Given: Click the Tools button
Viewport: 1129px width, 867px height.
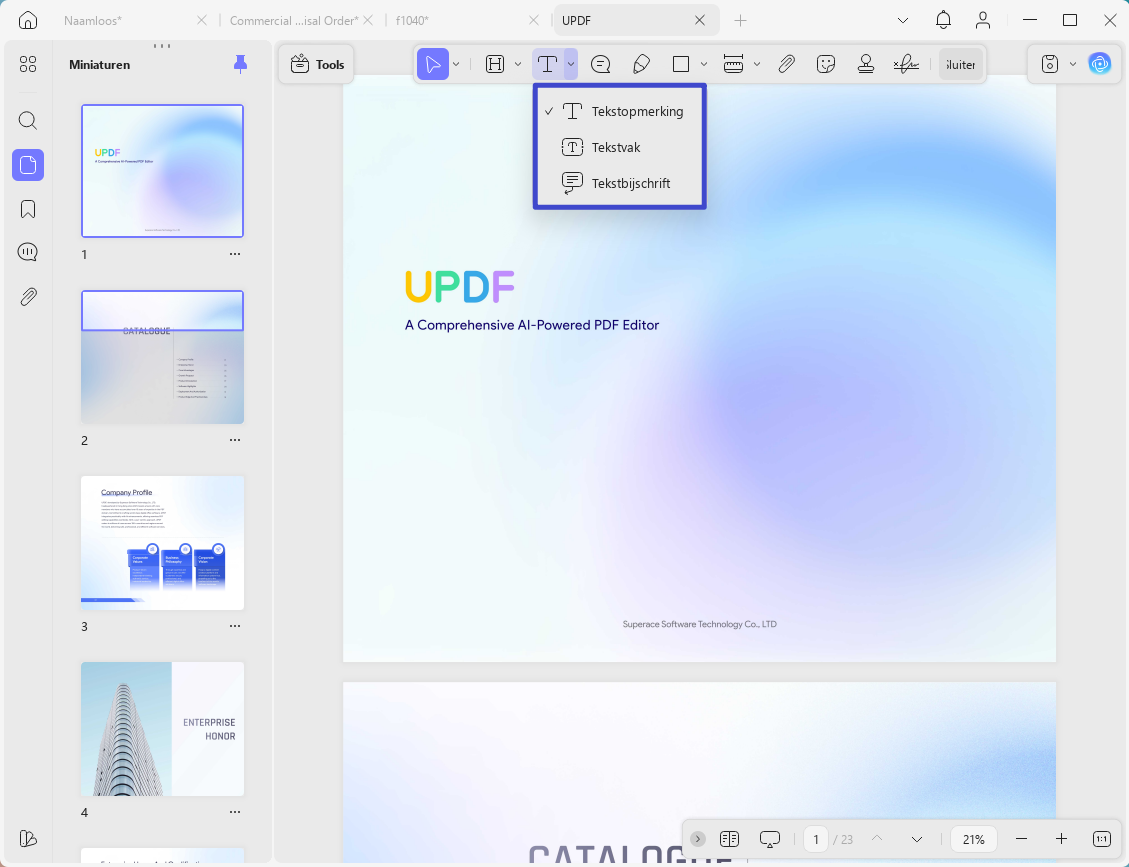Looking at the screenshot, I should coord(318,64).
